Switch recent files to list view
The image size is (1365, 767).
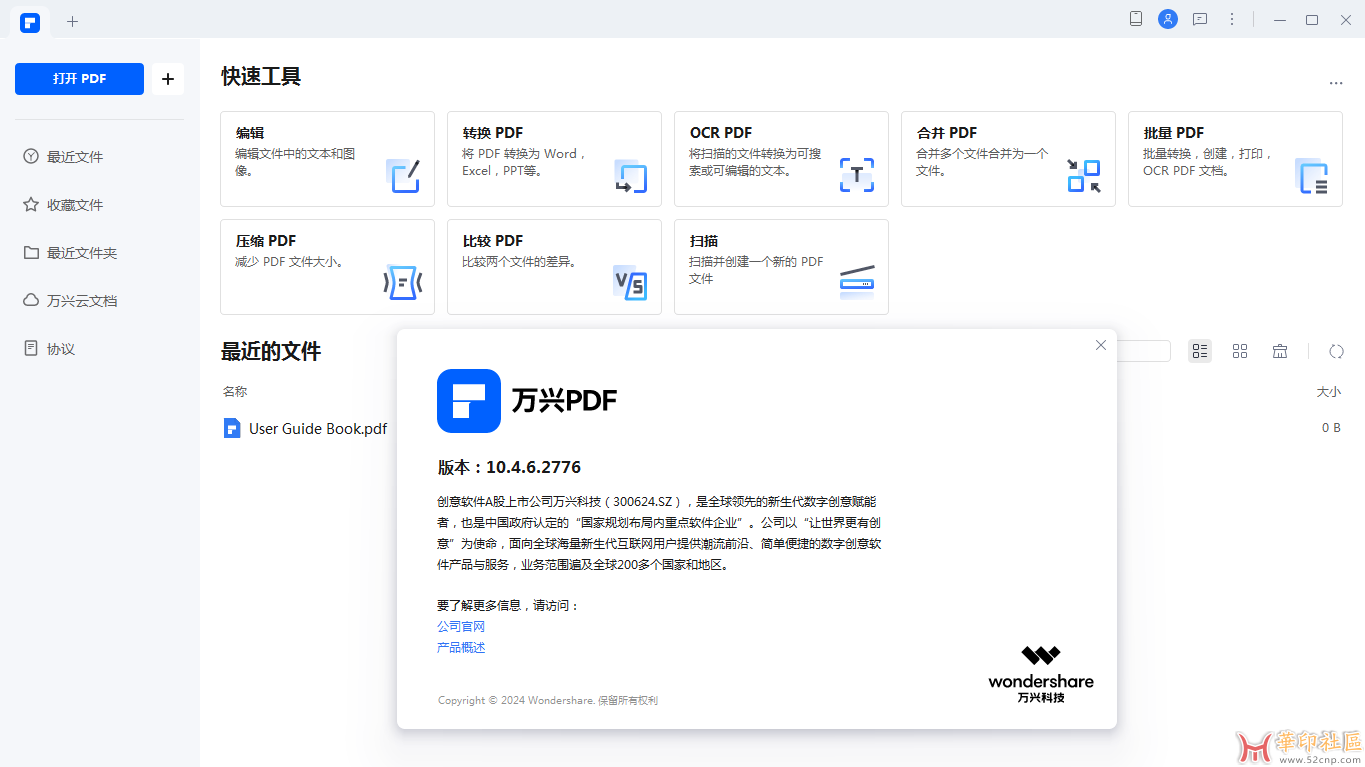tap(1200, 351)
